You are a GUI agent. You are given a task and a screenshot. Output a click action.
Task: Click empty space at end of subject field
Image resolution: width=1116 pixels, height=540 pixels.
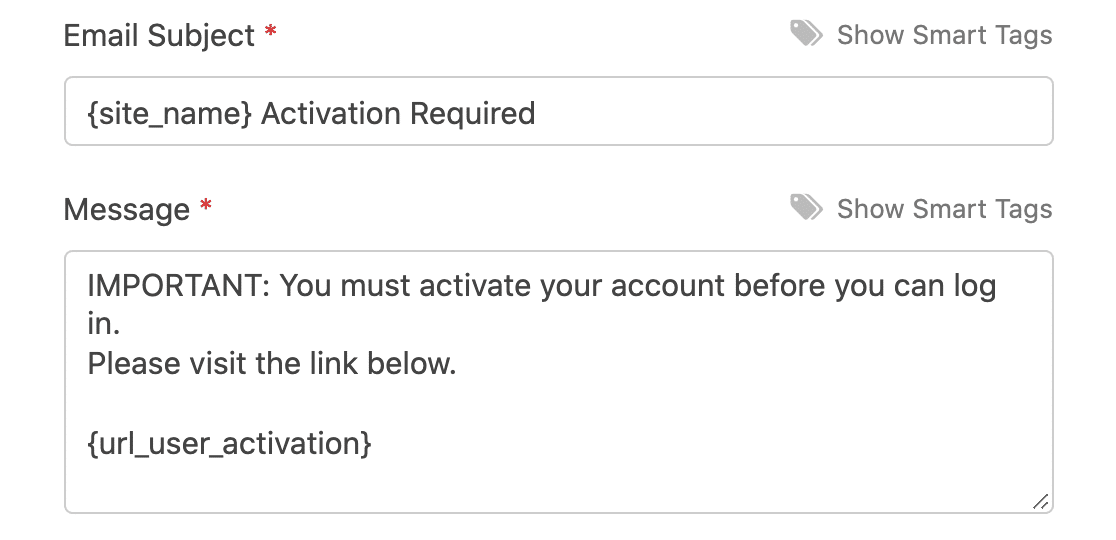point(790,112)
